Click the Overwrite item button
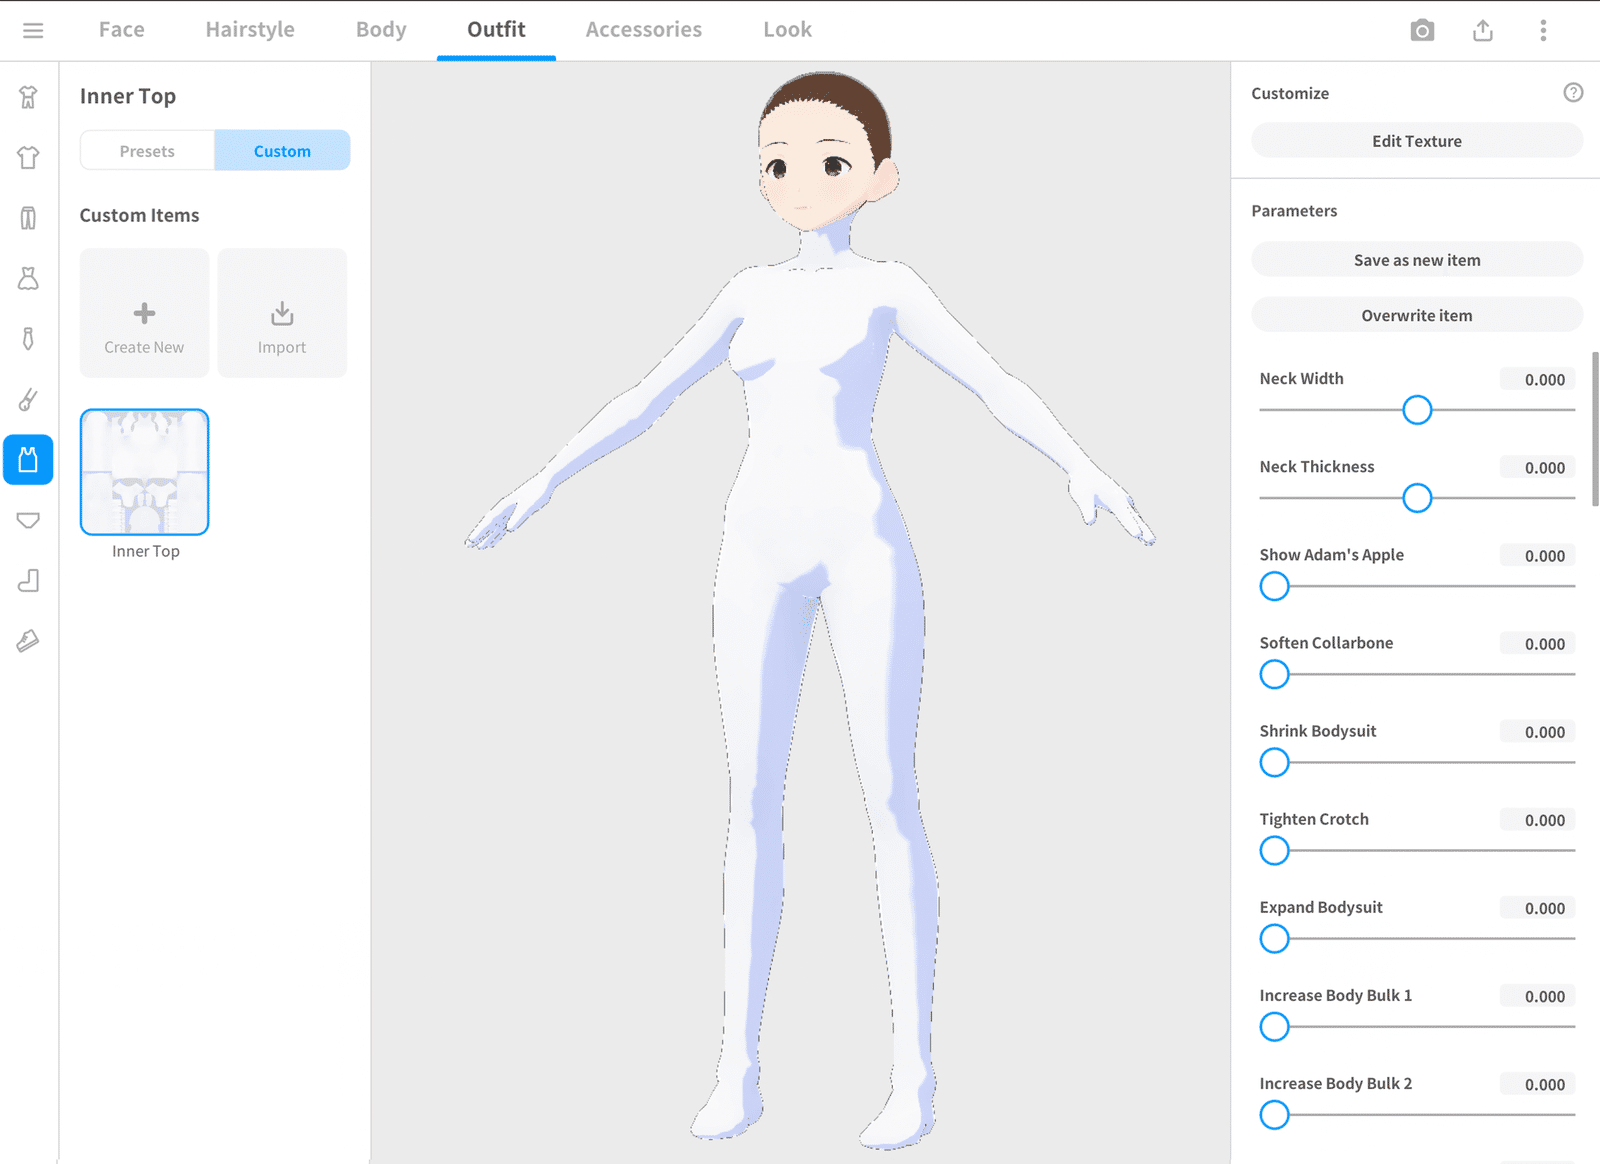The height and width of the screenshot is (1164, 1600). pyautogui.click(x=1416, y=315)
